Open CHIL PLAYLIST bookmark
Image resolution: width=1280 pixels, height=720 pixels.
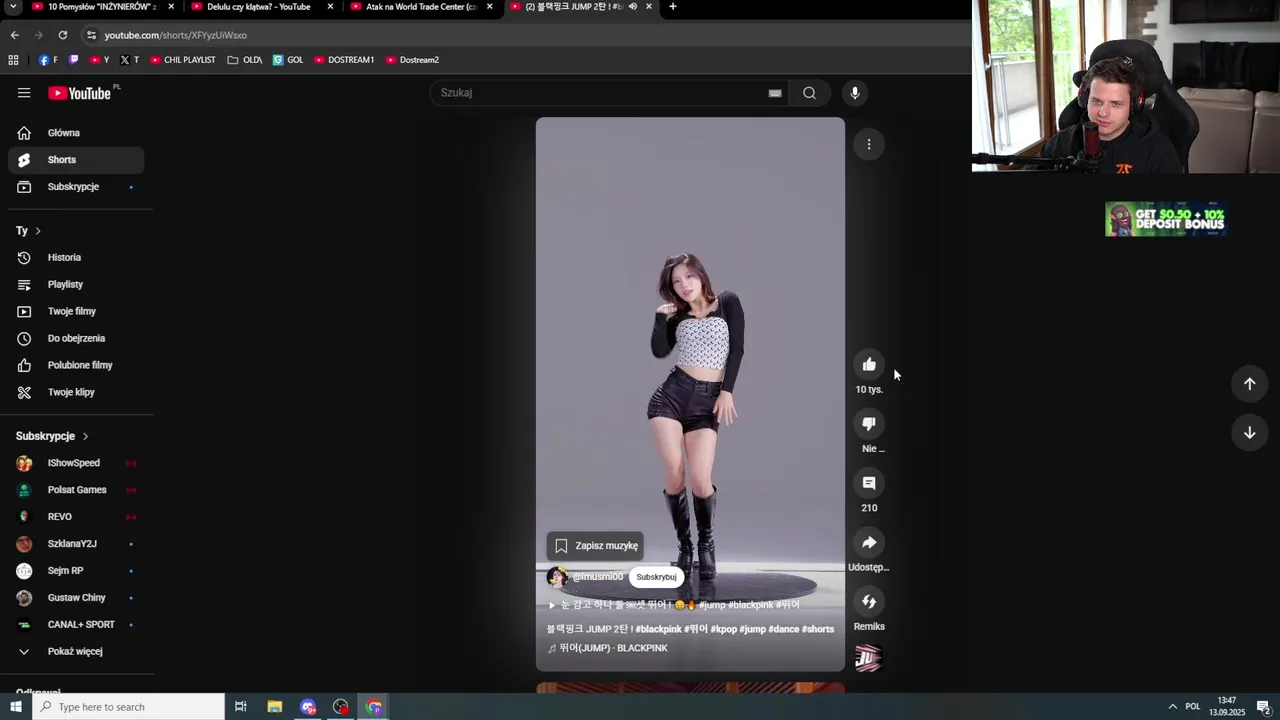[x=183, y=60]
